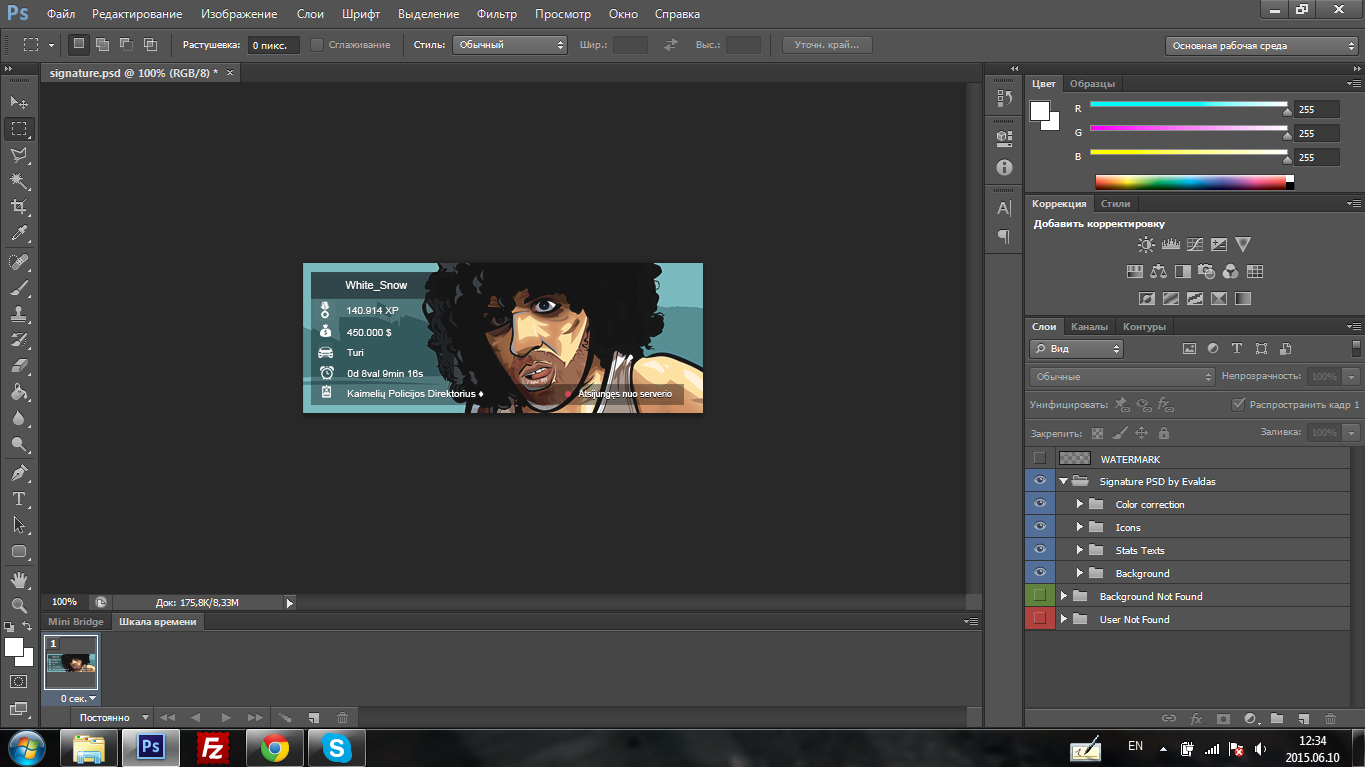Select the Magic Wand tool
The height and width of the screenshot is (767, 1365).
tap(19, 181)
